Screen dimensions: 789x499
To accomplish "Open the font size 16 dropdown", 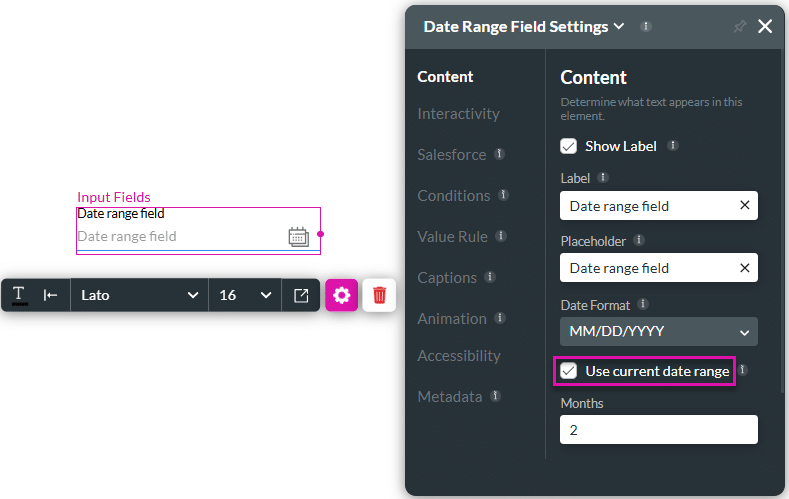I will [x=245, y=295].
